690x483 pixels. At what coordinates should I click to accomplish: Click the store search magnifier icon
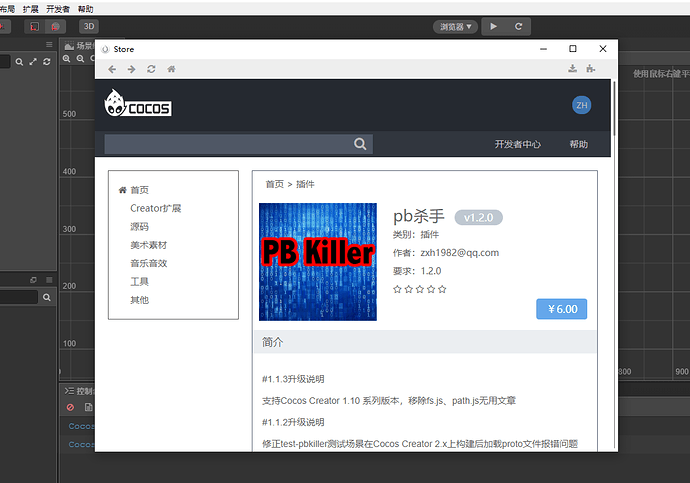(x=360, y=144)
